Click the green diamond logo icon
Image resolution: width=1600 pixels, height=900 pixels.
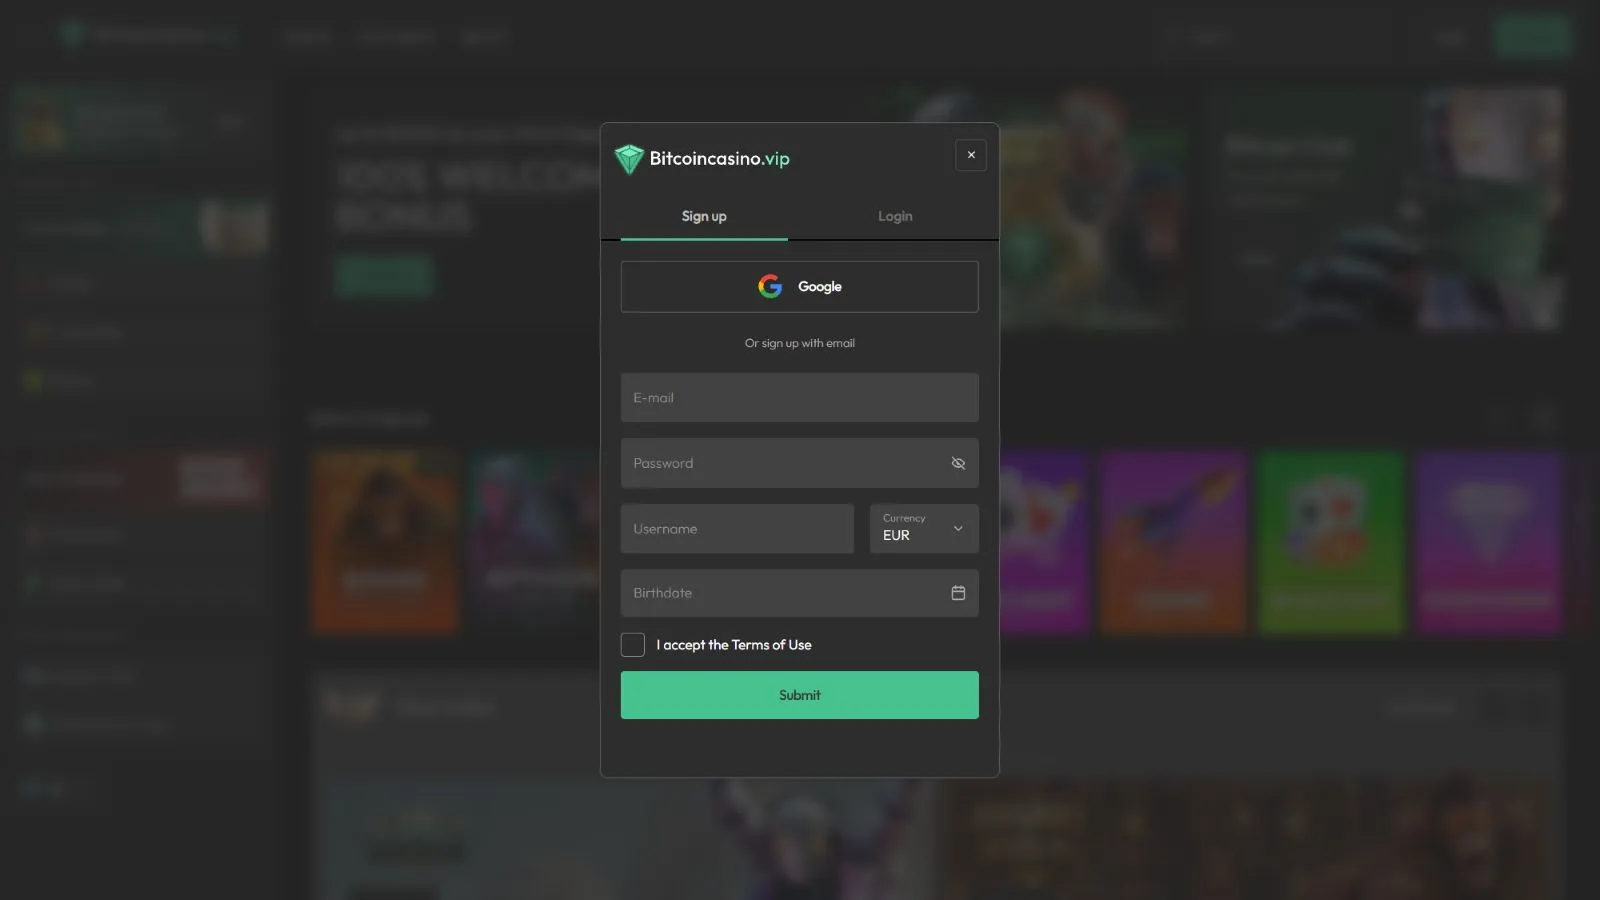coord(629,159)
